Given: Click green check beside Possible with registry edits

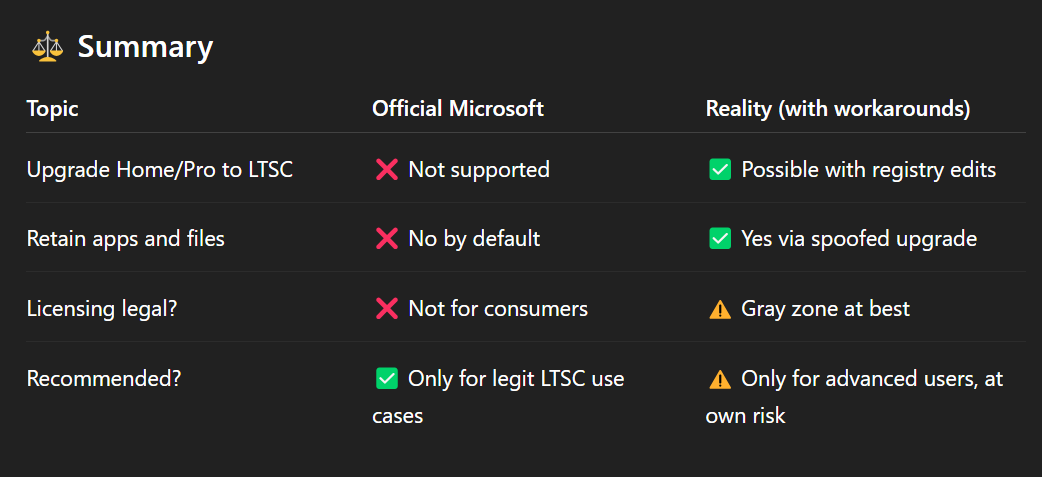Looking at the screenshot, I should click(720, 170).
